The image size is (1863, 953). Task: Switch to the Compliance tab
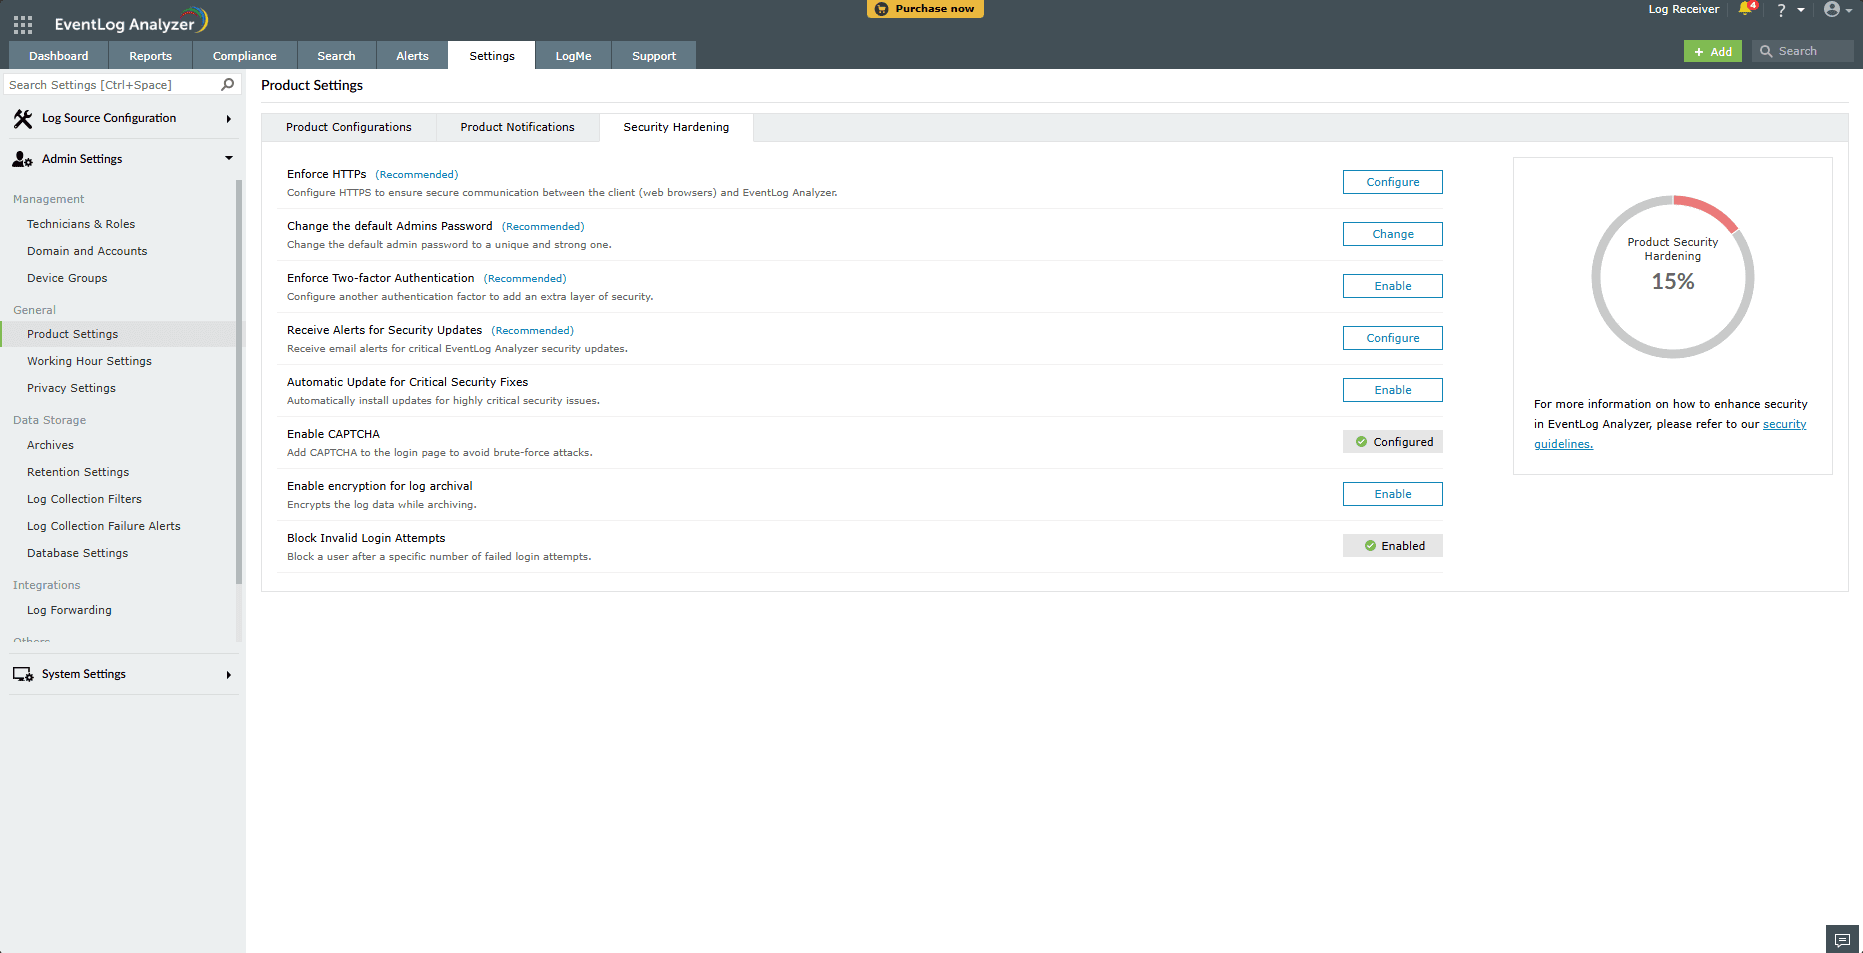coord(245,56)
